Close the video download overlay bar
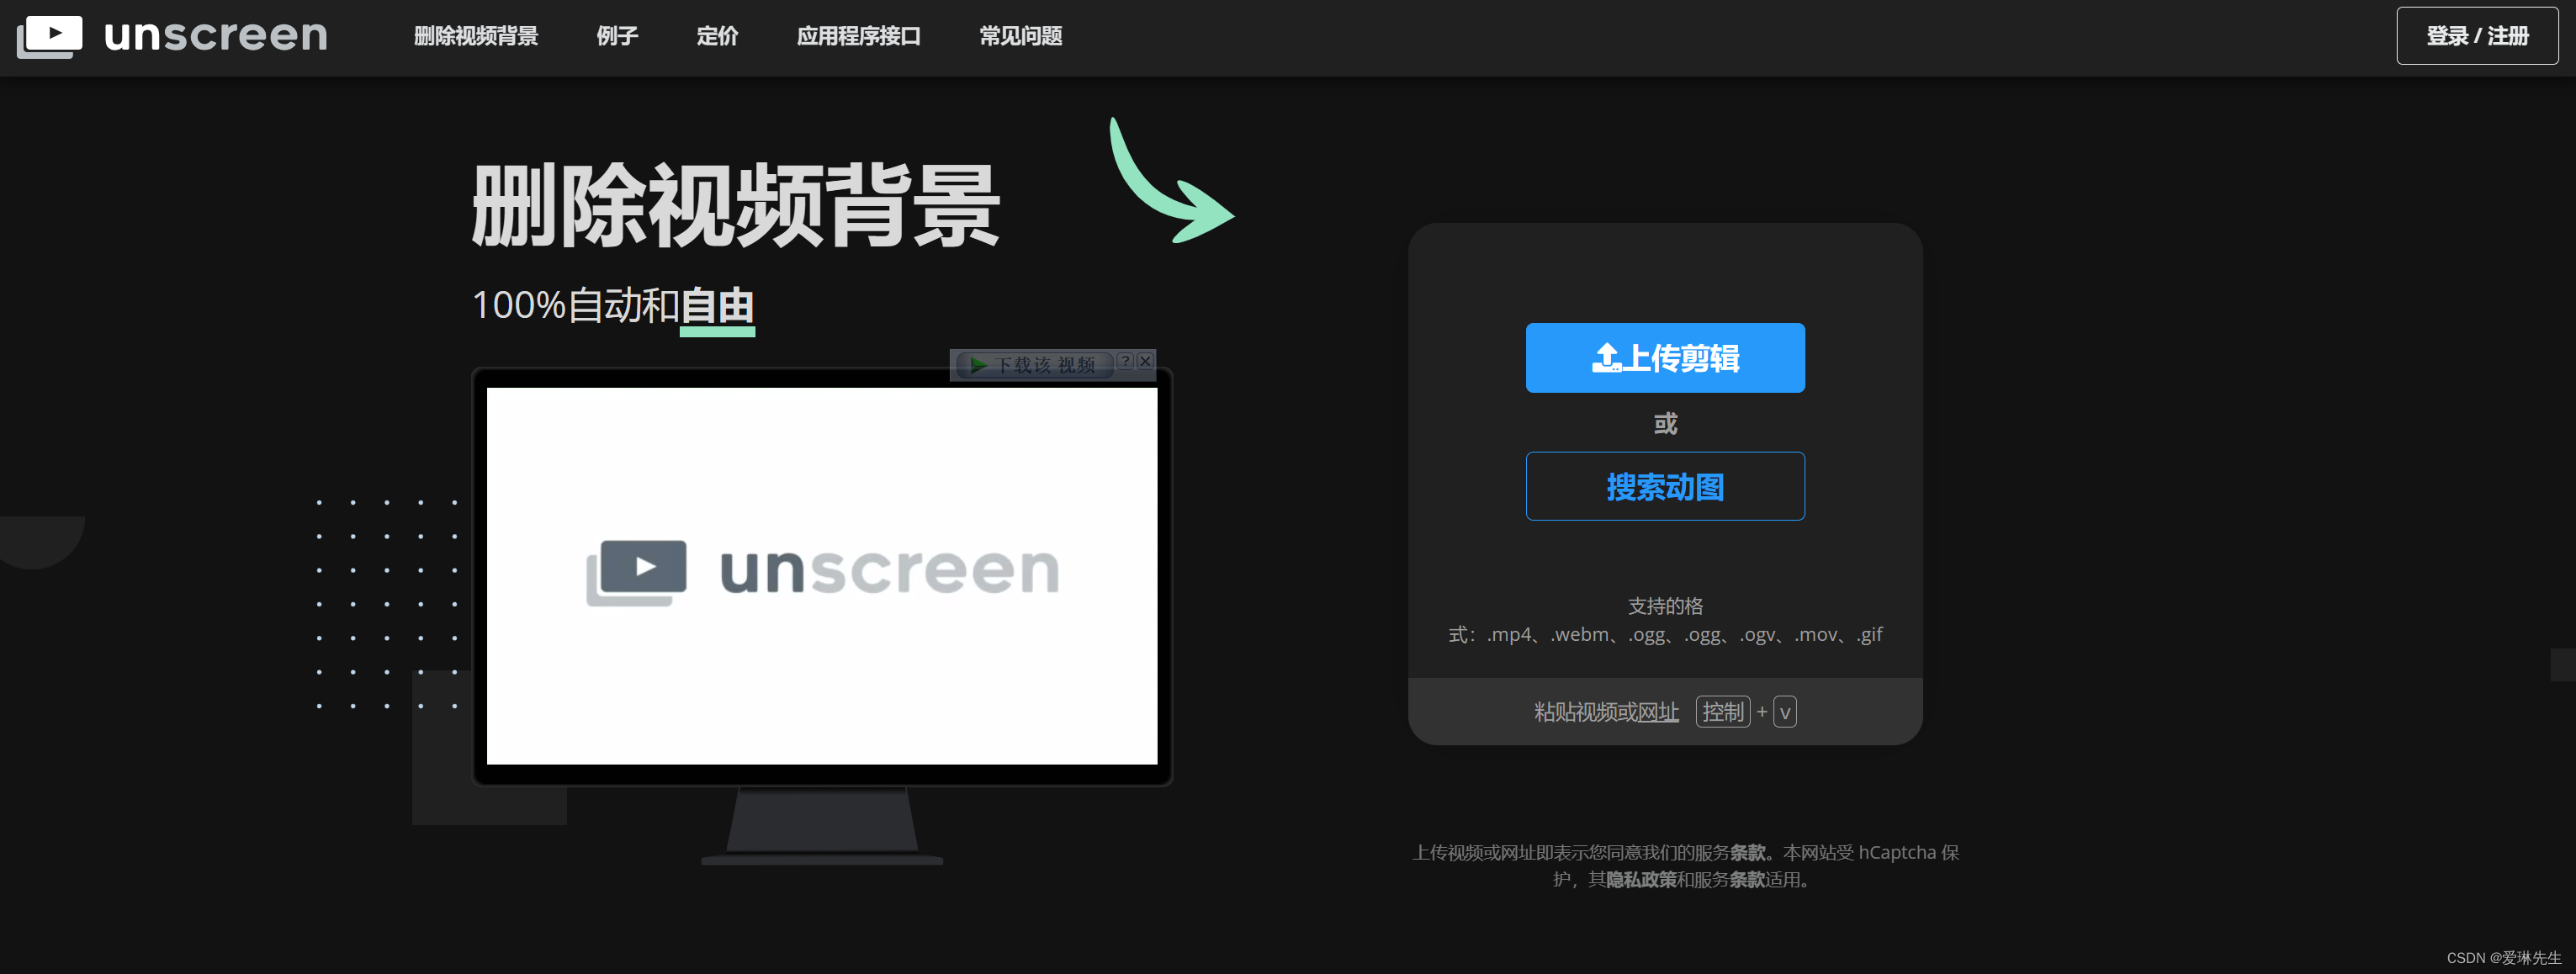Screen dimensions: 2576x974 (1146, 361)
